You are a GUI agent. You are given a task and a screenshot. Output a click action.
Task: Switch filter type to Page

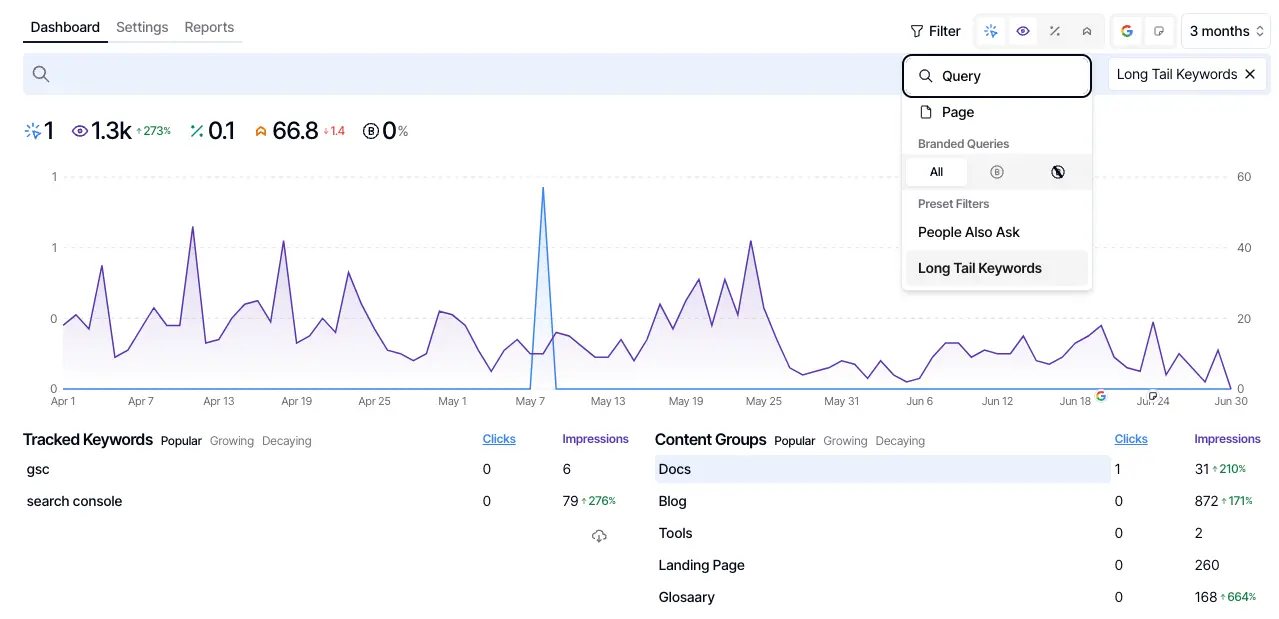pyautogui.click(x=957, y=112)
